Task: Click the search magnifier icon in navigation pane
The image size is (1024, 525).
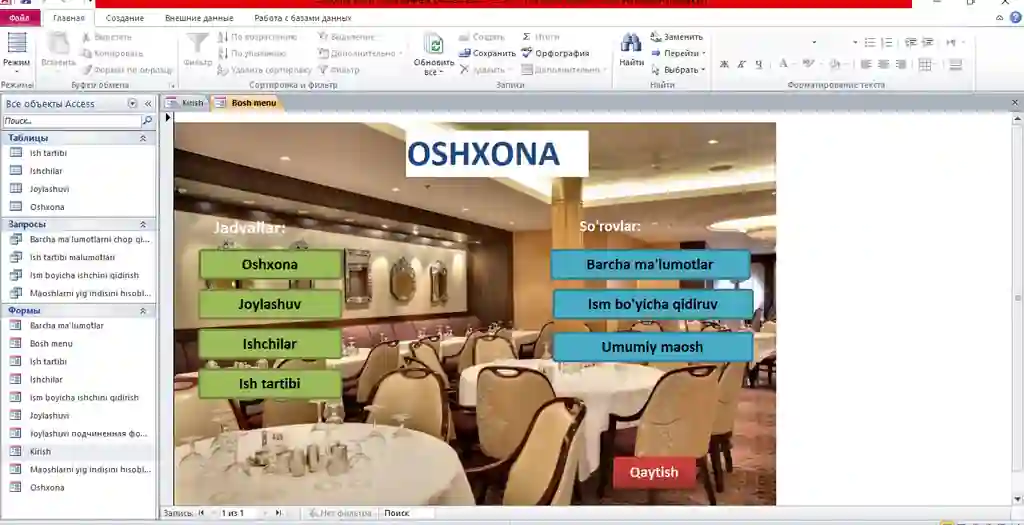Action: coord(148,121)
